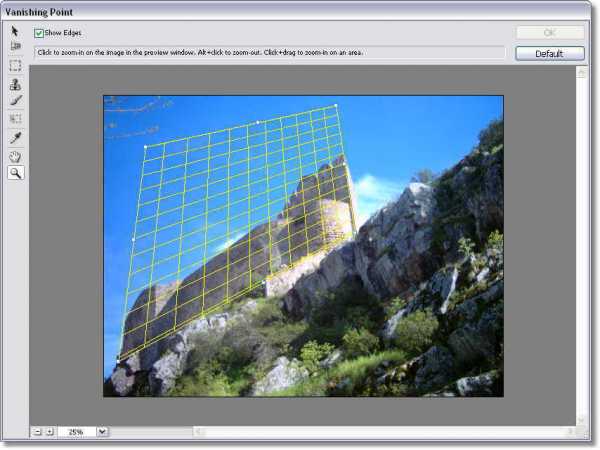
Task: Select the Edit Plane arrow tool
Action: click(x=15, y=31)
